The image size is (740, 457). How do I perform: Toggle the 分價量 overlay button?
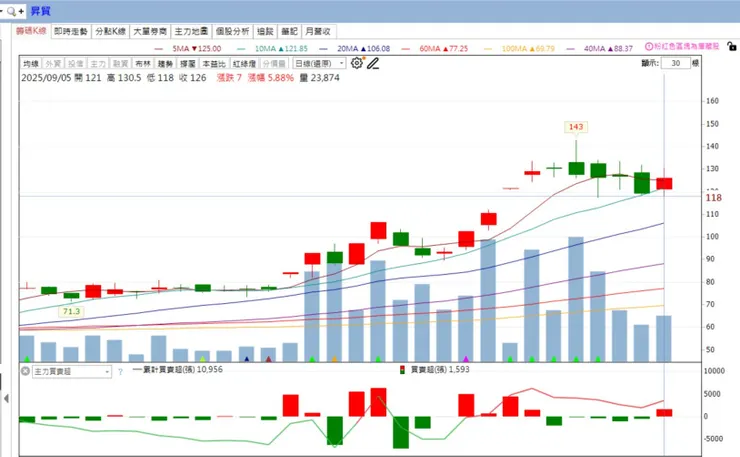pos(274,63)
